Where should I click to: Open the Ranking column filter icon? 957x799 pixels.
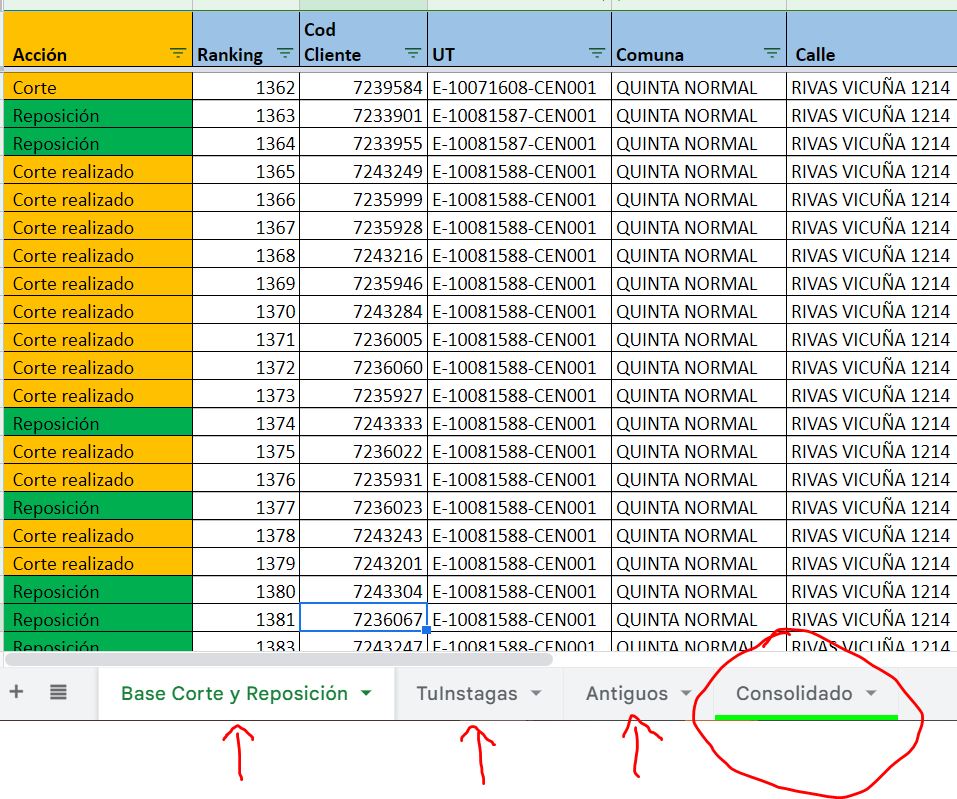point(284,54)
